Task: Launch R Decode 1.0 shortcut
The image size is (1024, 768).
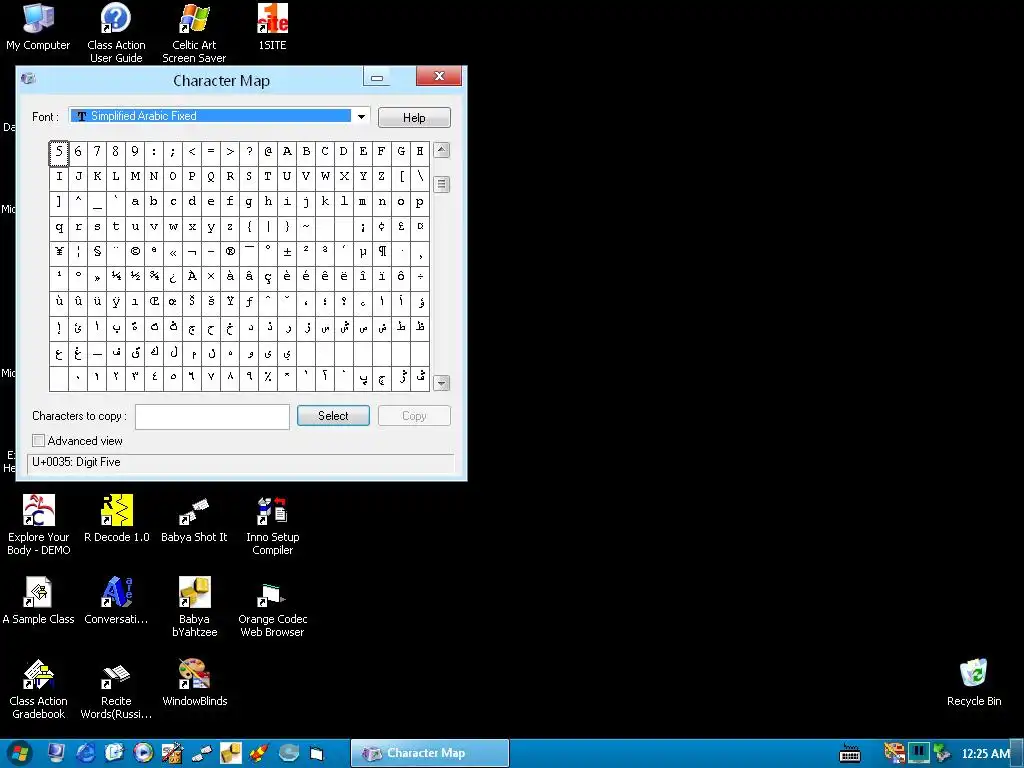Action: 116,519
